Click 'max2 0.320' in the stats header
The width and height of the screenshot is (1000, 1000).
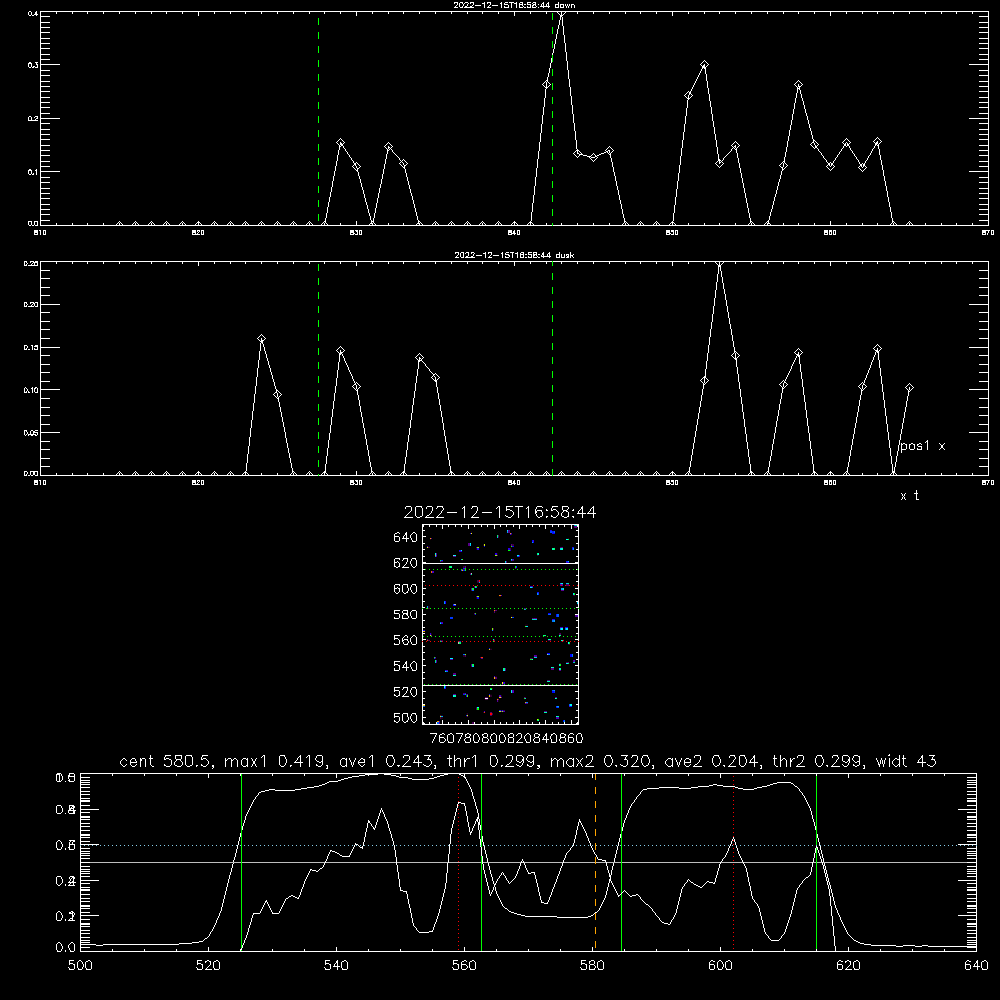click(601, 761)
